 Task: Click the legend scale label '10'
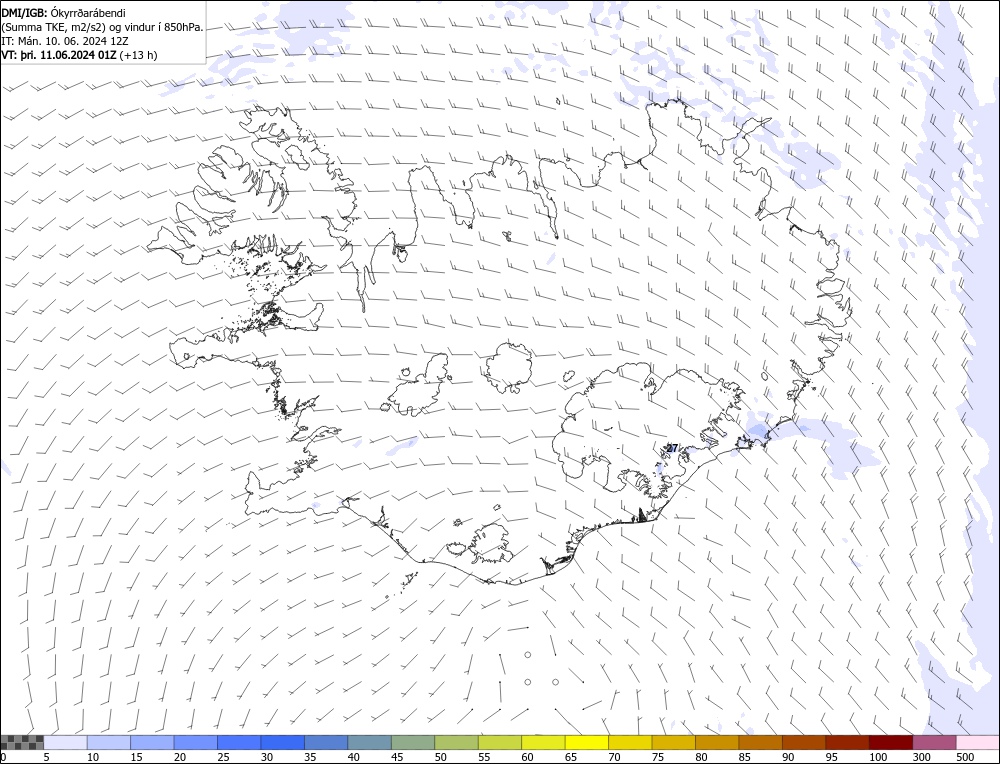point(93,757)
